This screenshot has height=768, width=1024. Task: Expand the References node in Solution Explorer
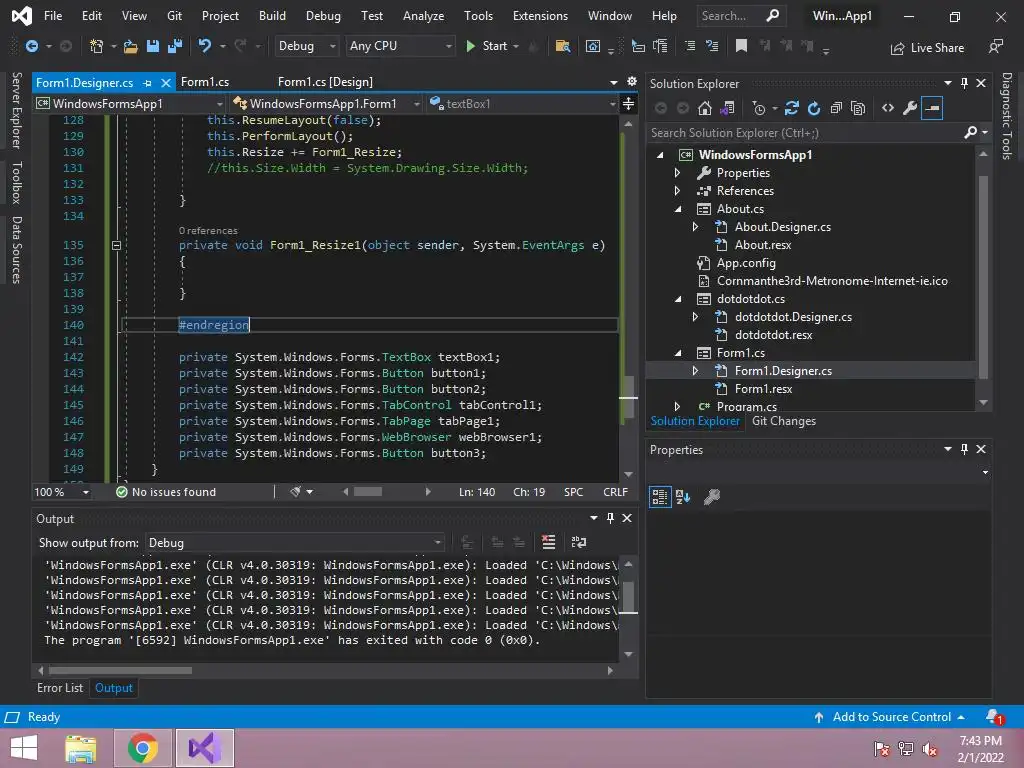(677, 191)
